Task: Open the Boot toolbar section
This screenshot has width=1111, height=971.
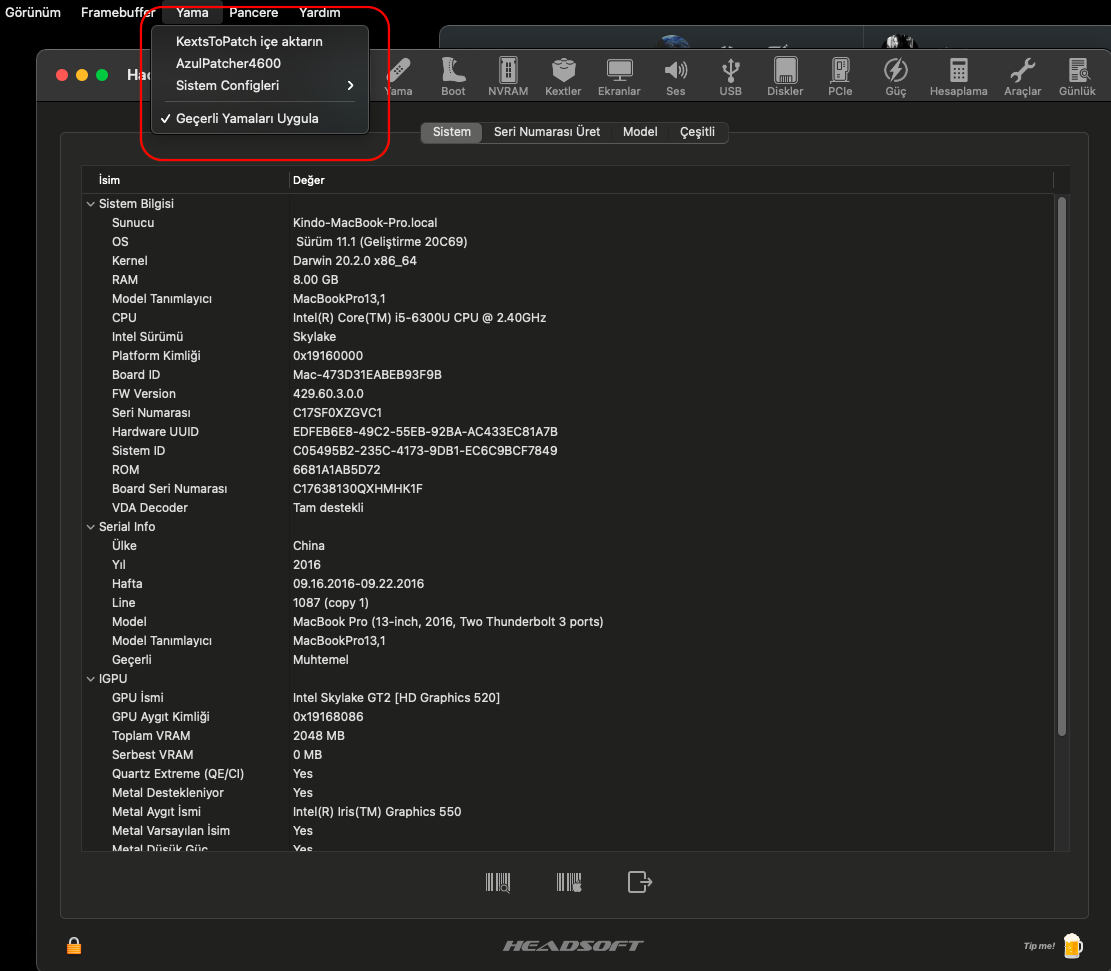Action: pyautogui.click(x=453, y=76)
